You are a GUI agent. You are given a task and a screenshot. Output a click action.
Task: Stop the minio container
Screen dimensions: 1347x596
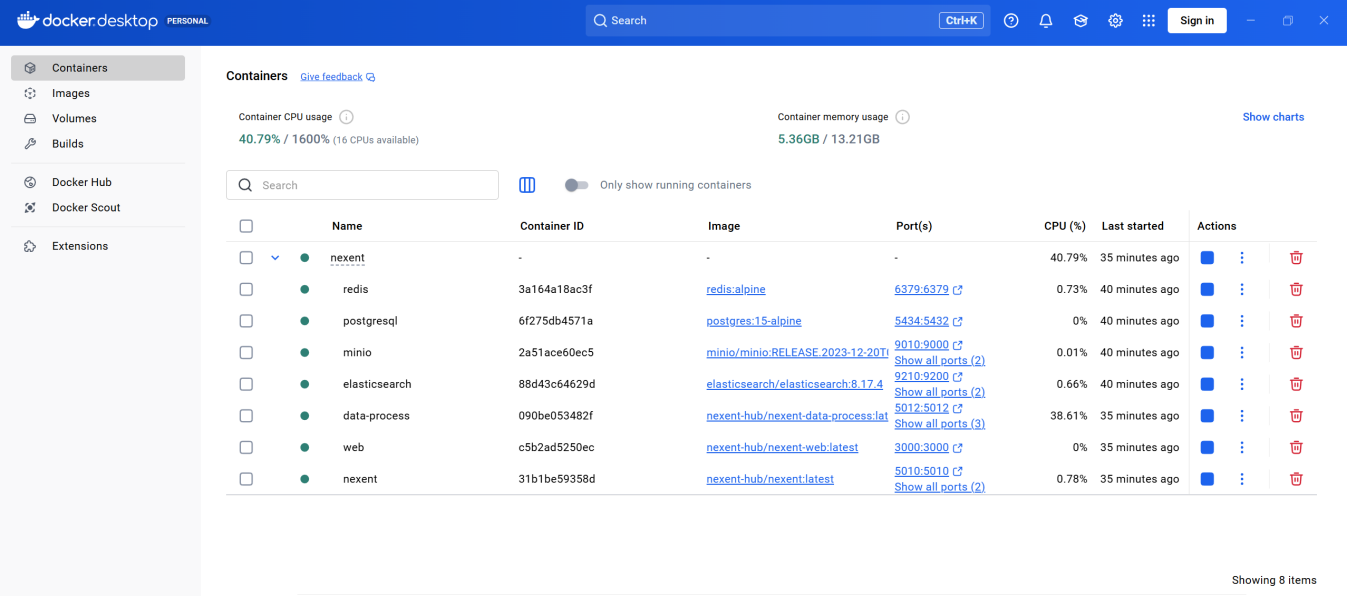click(x=1207, y=352)
